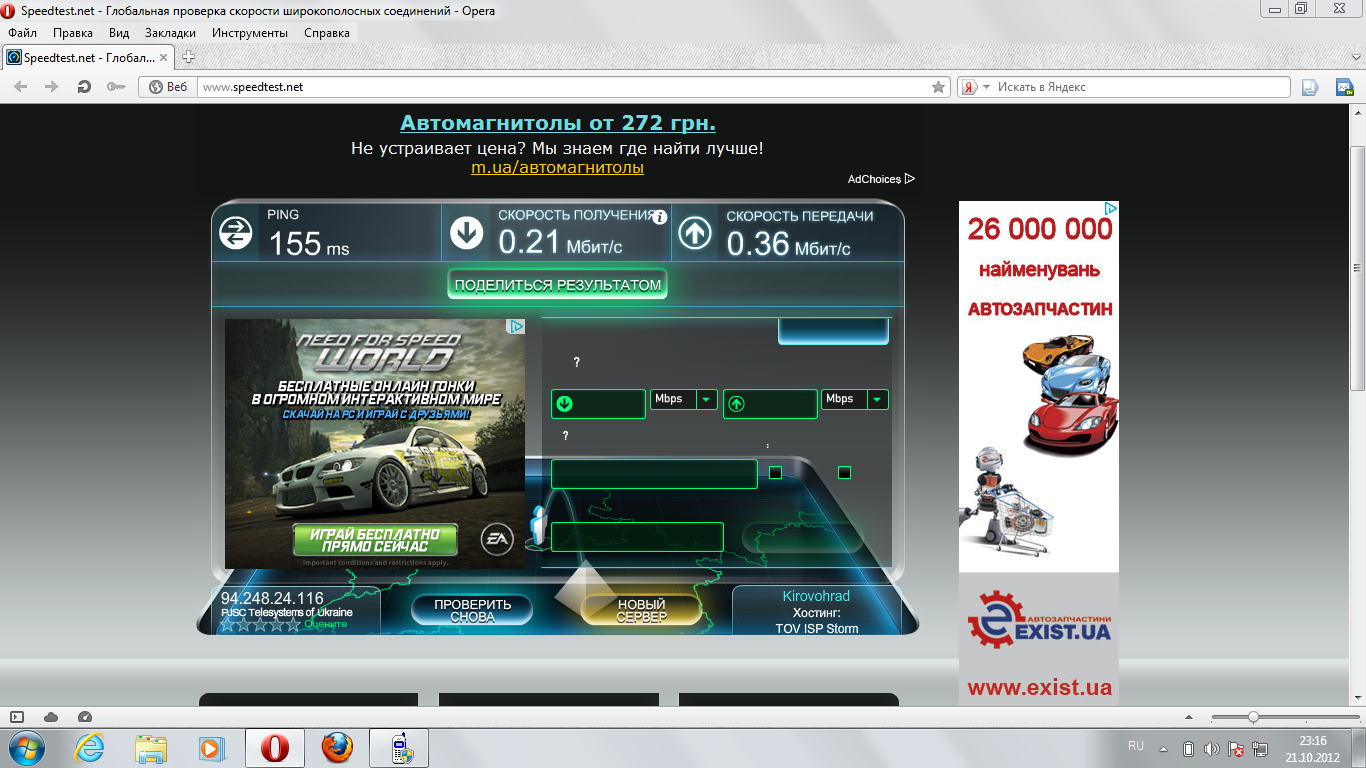Click second square checkbox in speed panel

pos(844,472)
